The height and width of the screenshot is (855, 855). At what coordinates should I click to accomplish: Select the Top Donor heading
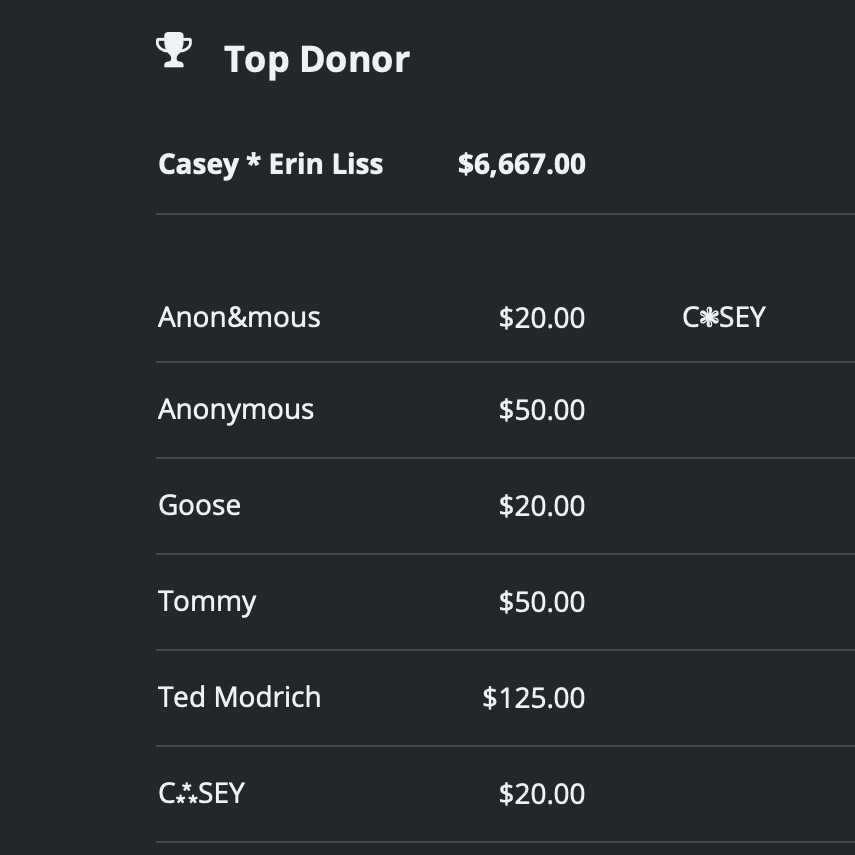[317, 59]
